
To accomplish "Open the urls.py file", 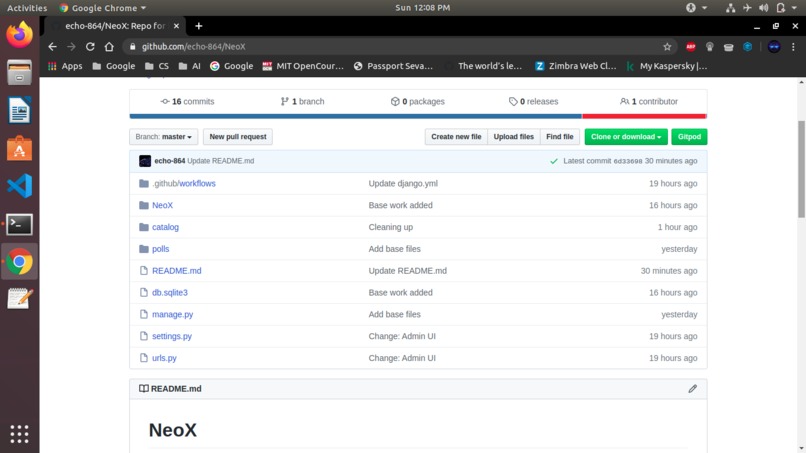I will pyautogui.click(x=164, y=358).
